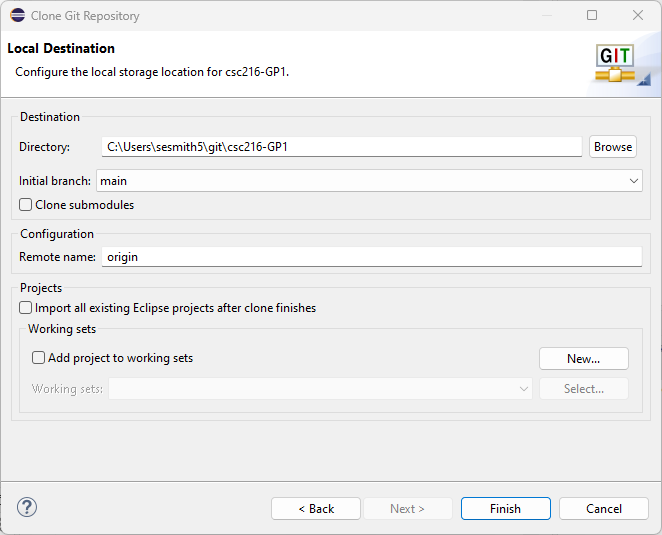The height and width of the screenshot is (535, 662).
Task: Click New... working set button
Action: (x=583, y=358)
